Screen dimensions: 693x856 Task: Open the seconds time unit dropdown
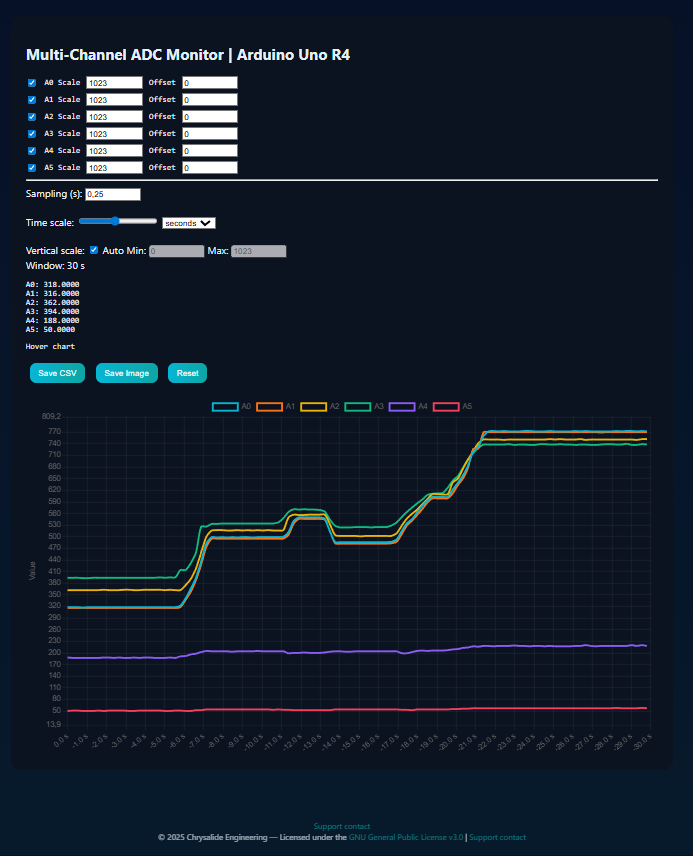point(189,223)
